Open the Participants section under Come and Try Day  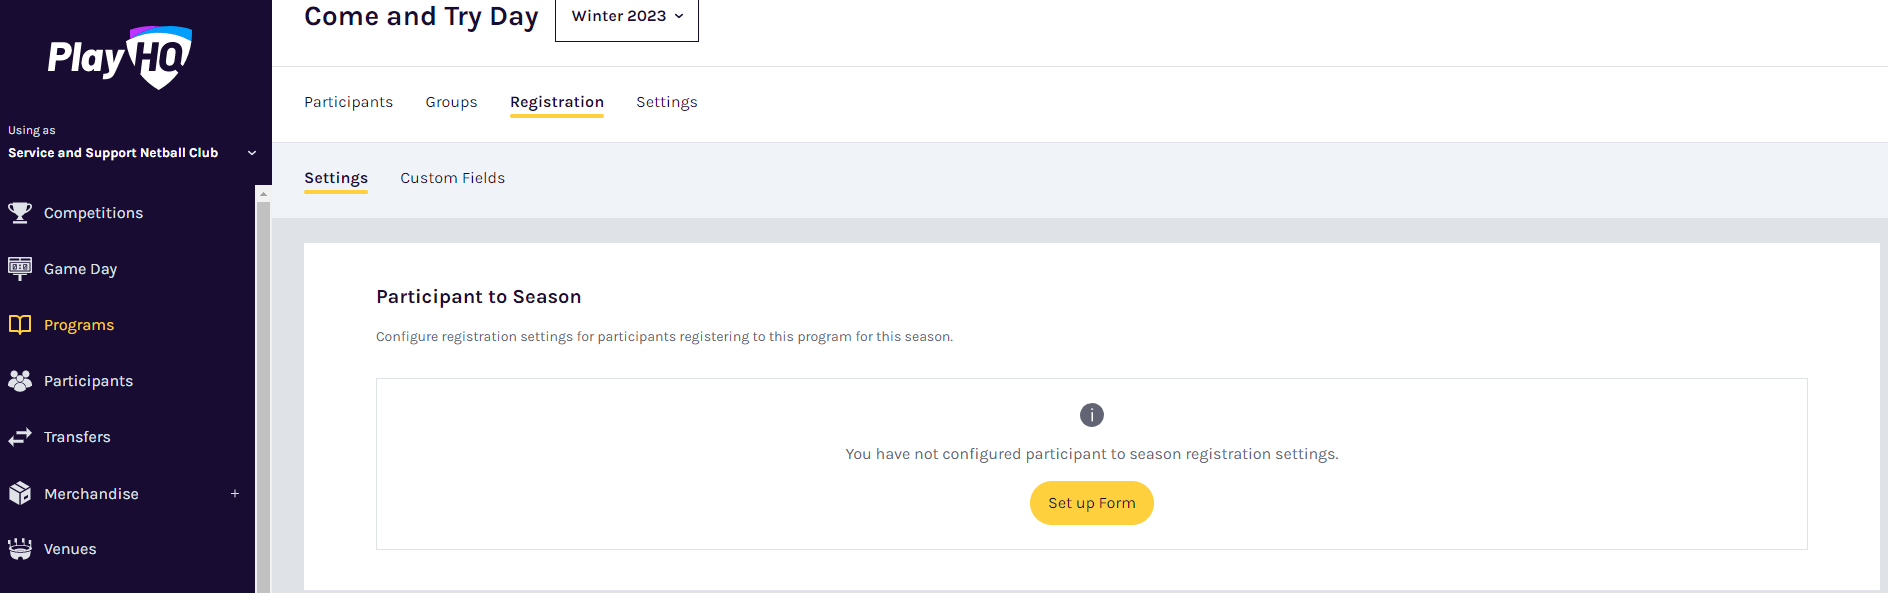(348, 101)
